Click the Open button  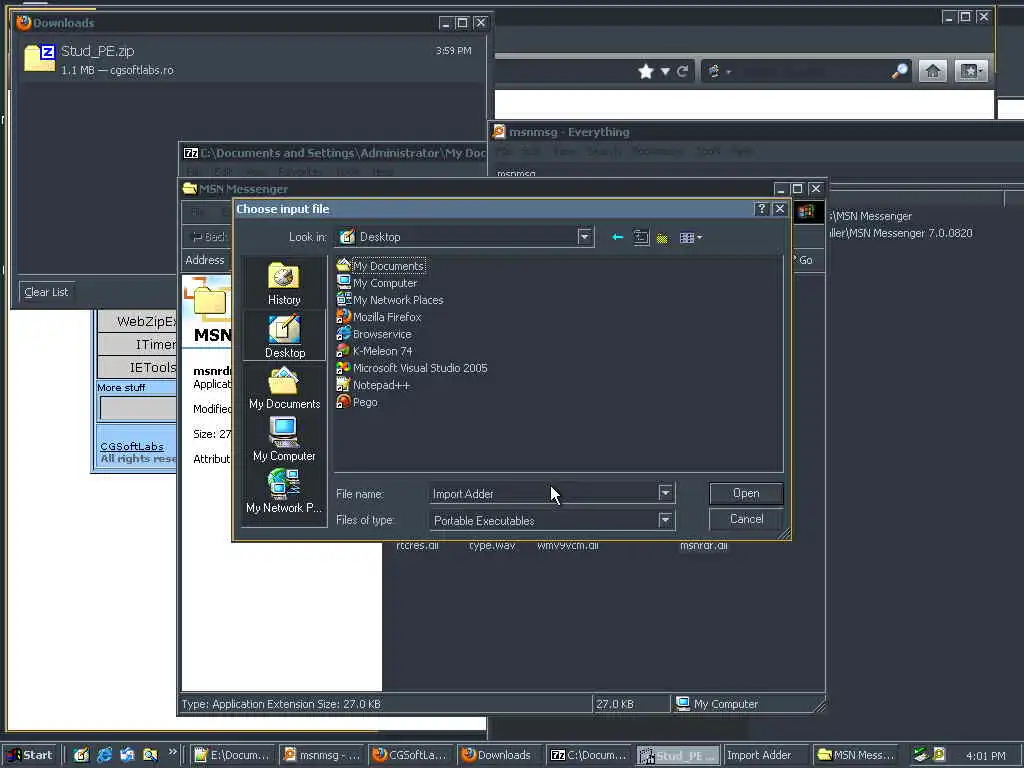[x=746, y=493]
